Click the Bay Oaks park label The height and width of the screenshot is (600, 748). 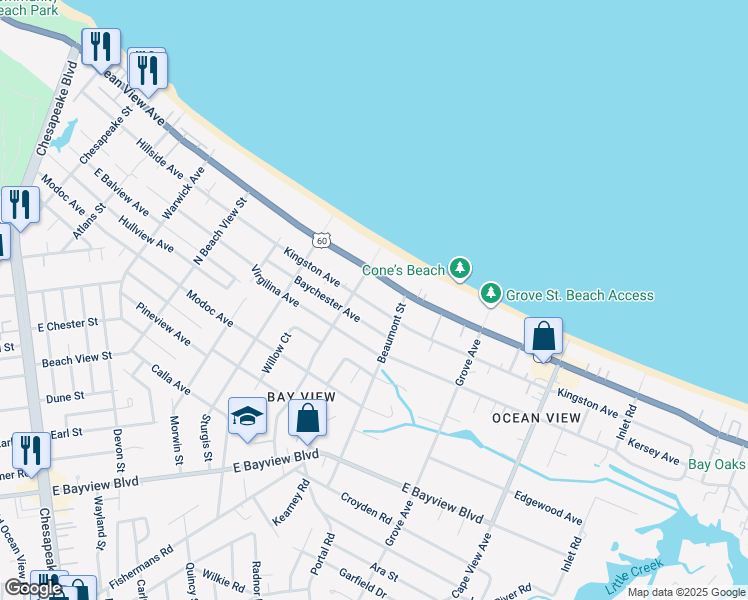click(718, 463)
